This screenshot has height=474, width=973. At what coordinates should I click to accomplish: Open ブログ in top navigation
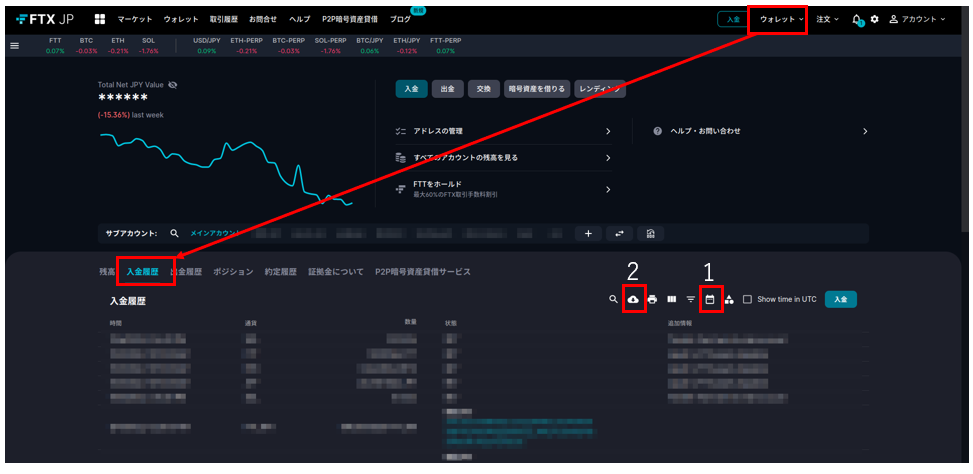(x=400, y=19)
